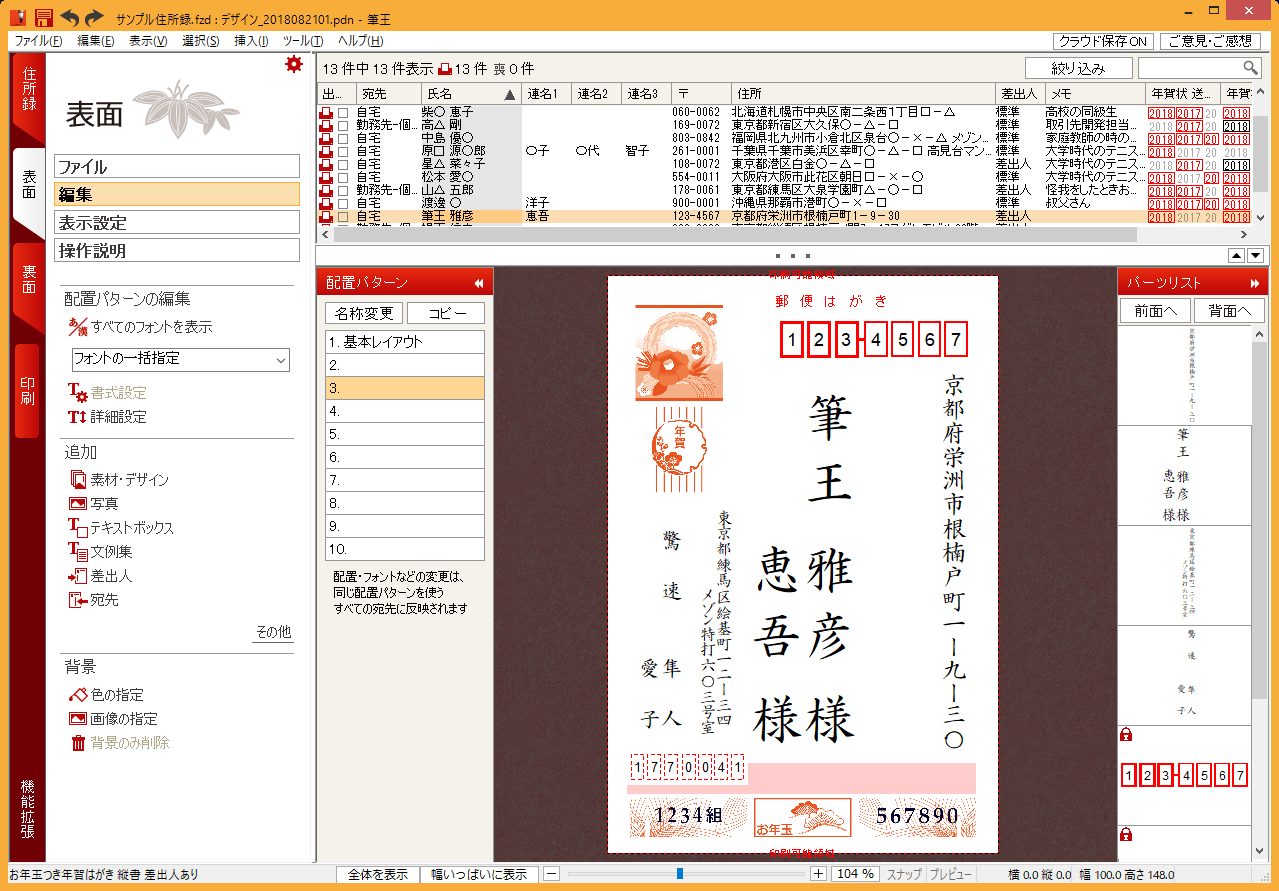Collapse the パーツリスト panel

[x=1255, y=283]
